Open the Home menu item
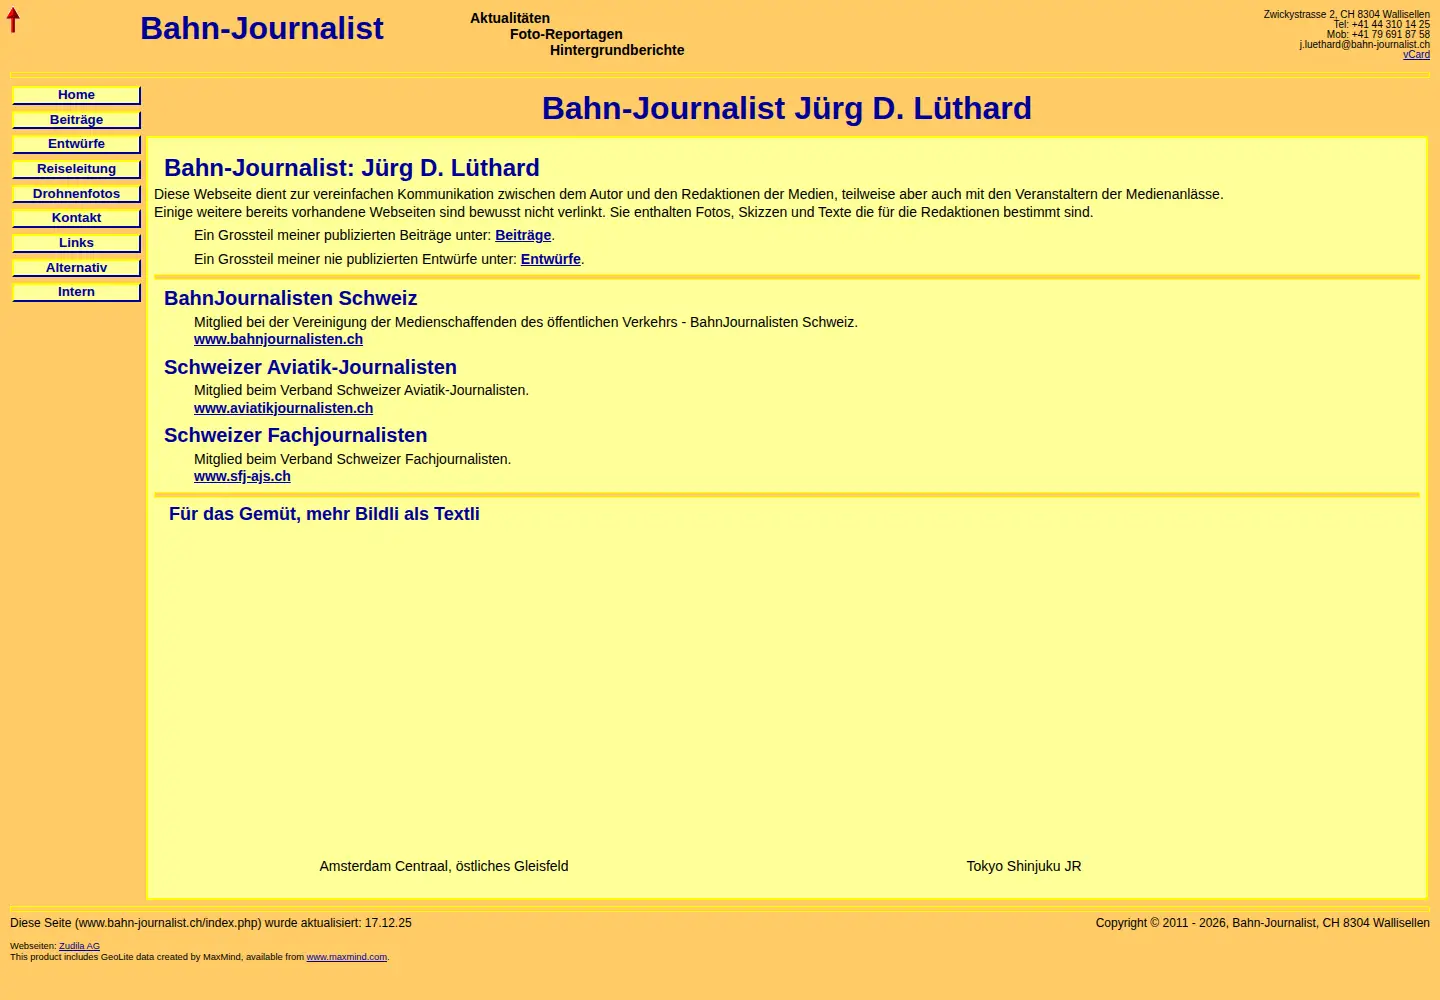The width and height of the screenshot is (1440, 1000). point(76,95)
